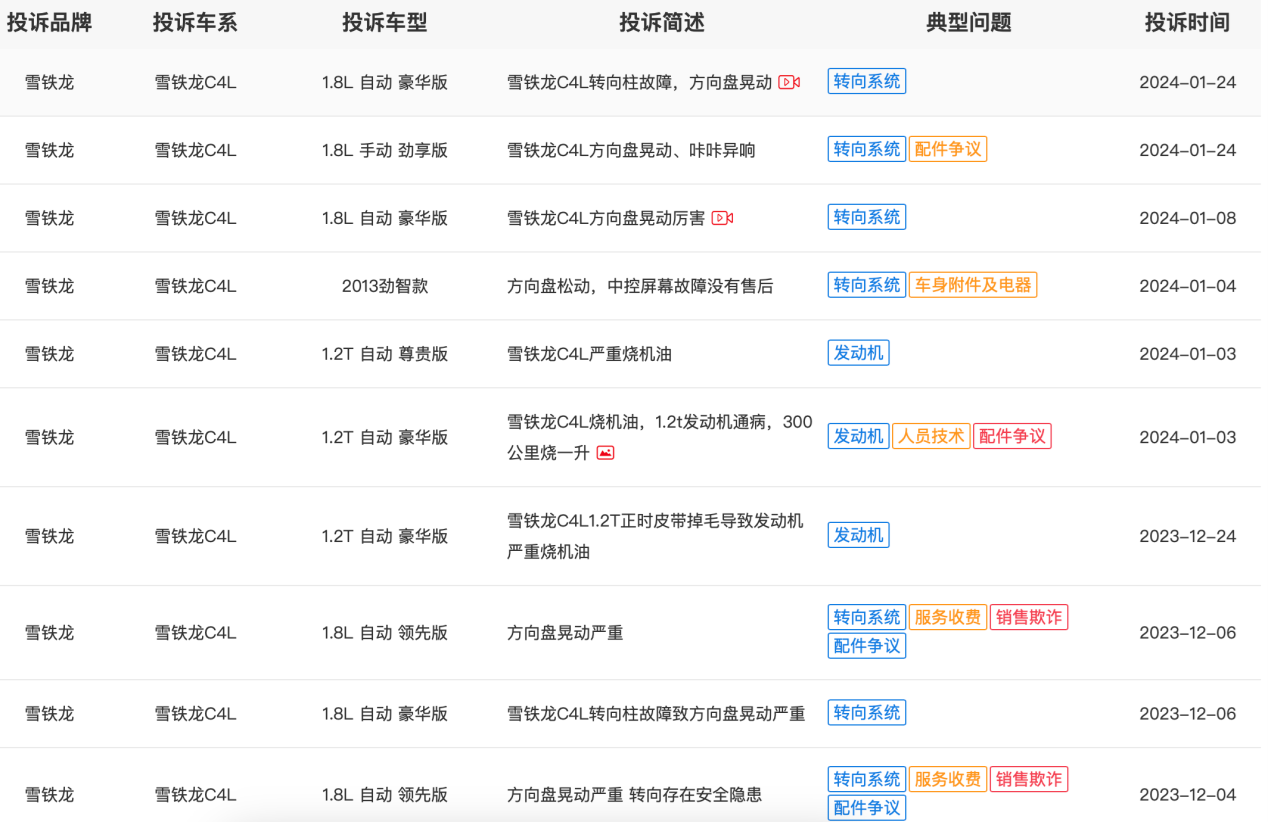This screenshot has width=1268, height=822.
Task: Click the 投诉车型 column header
Action: point(385,23)
